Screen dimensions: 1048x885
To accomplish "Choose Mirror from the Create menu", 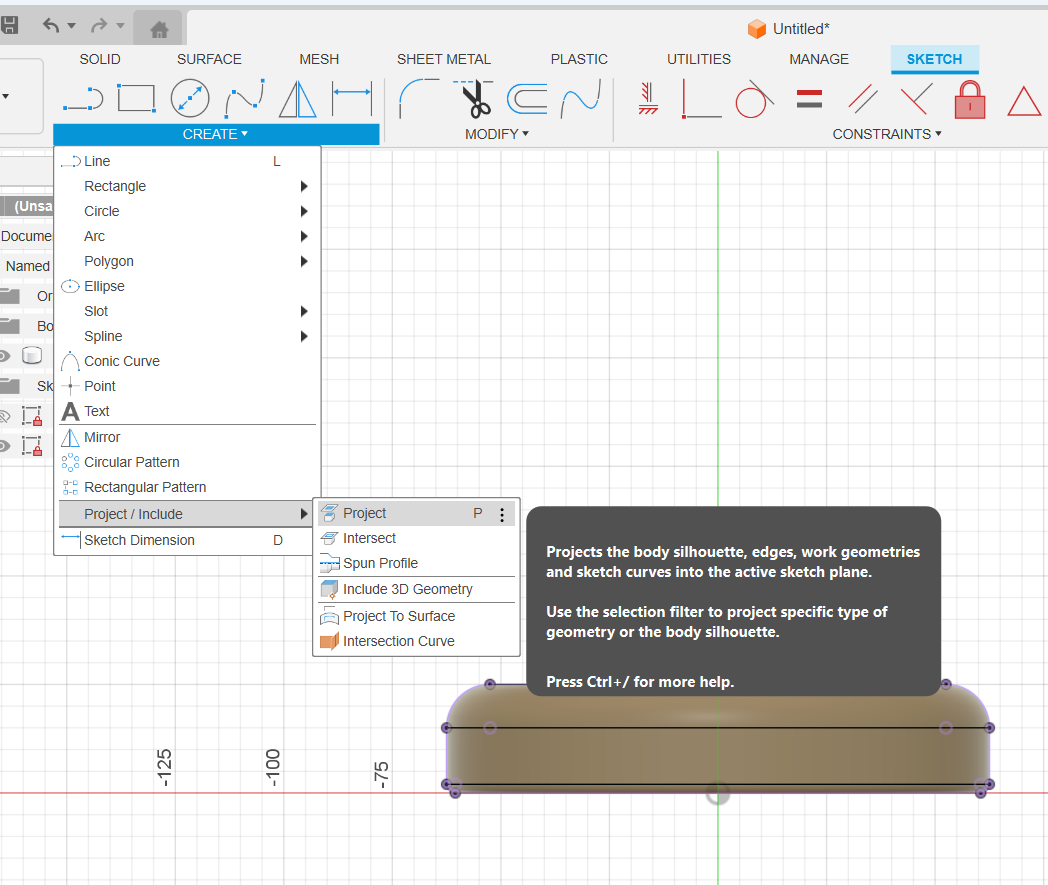I will [x=187, y=438].
